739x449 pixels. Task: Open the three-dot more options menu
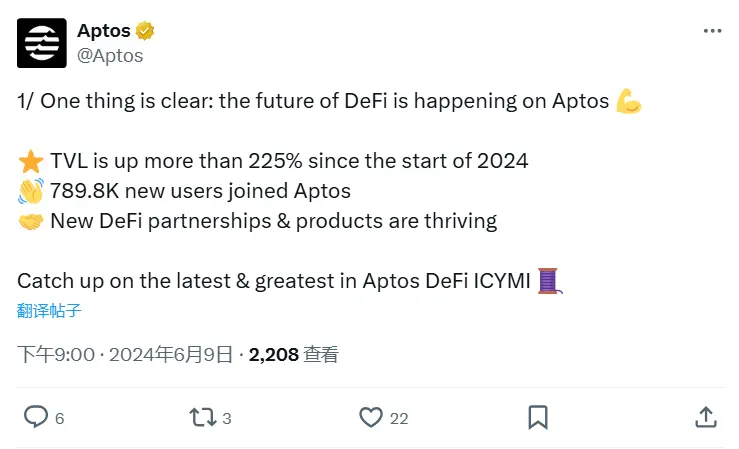[x=712, y=31]
